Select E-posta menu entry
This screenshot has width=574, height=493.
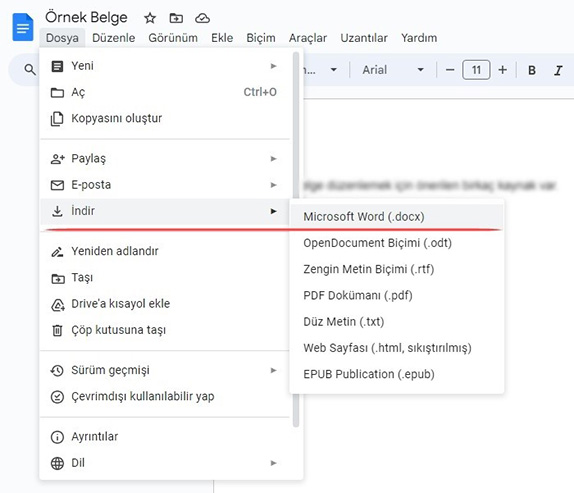(165, 185)
